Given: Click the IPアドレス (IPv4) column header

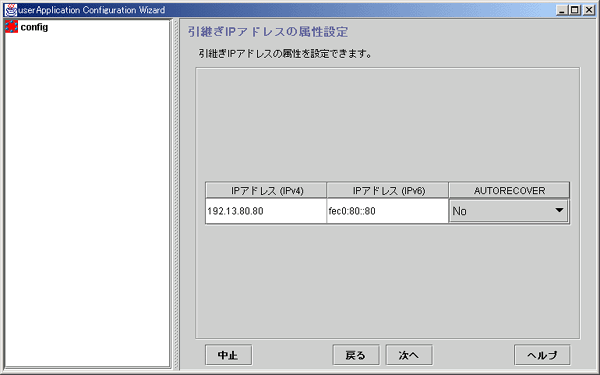Looking at the screenshot, I should tap(266, 190).
